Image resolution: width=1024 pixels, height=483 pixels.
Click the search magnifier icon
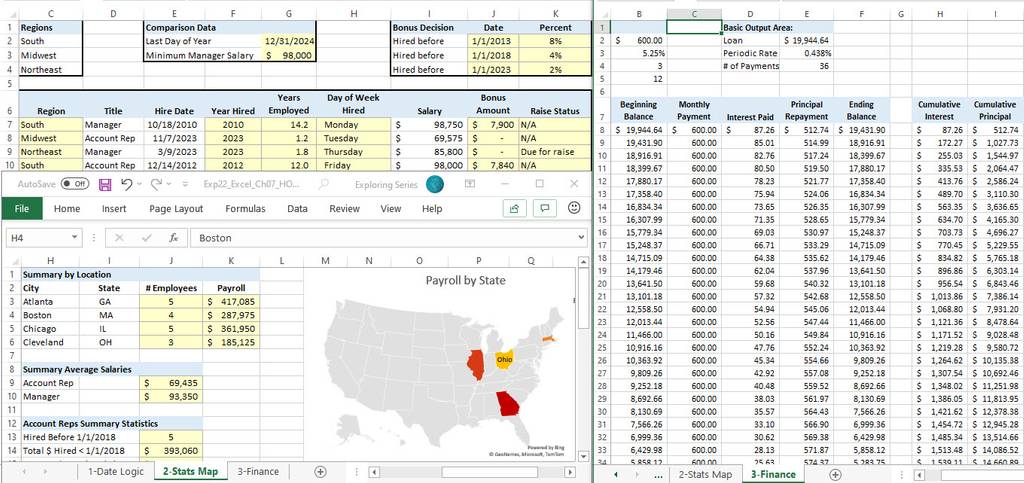point(324,185)
